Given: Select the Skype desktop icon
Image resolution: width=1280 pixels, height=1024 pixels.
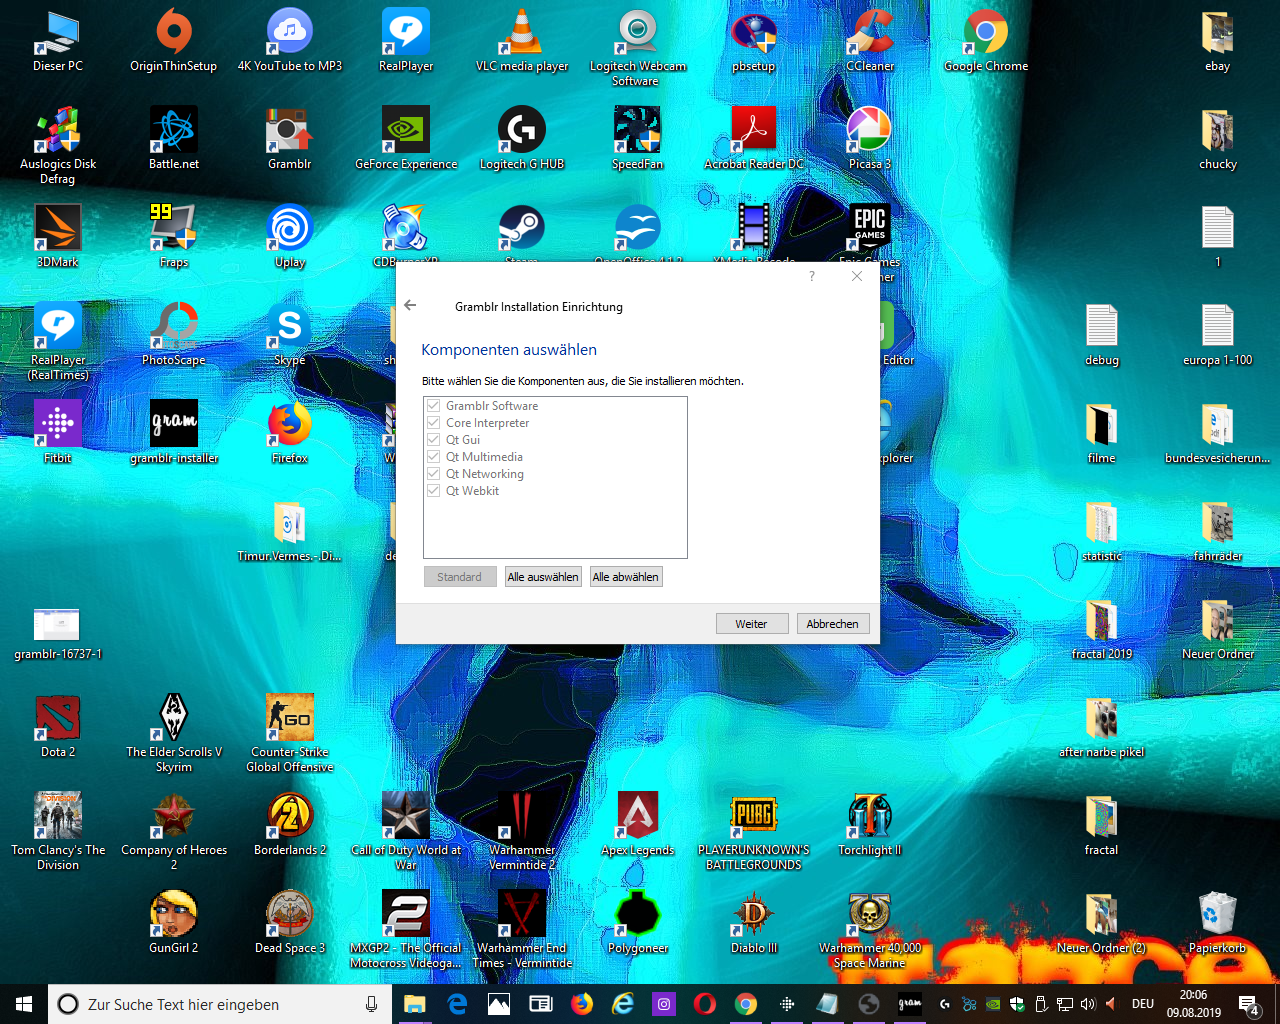Looking at the screenshot, I should point(290,336).
